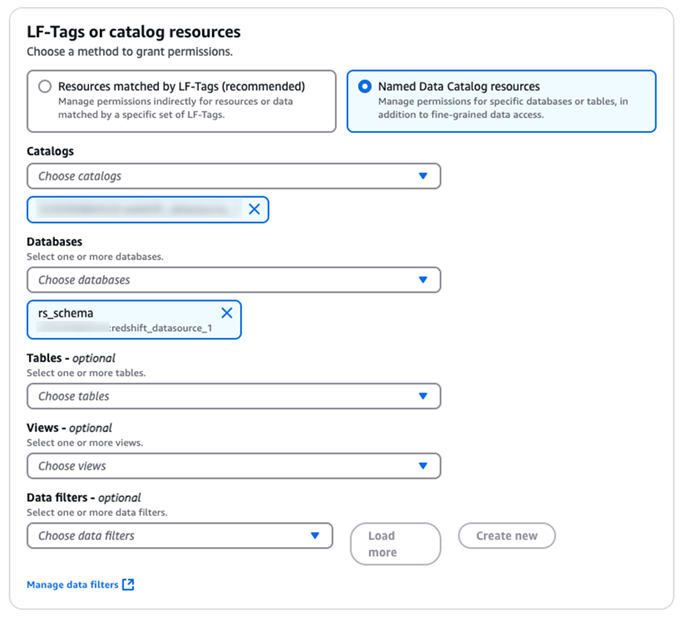The height and width of the screenshot is (619, 685).
Task: Expand the Choose tables dropdown
Action: click(220, 396)
